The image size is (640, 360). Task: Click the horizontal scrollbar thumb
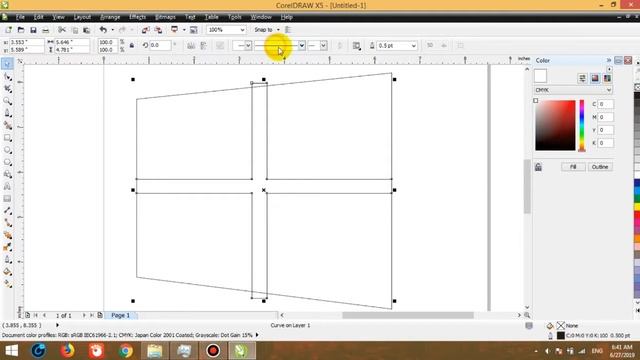click(x=408, y=315)
